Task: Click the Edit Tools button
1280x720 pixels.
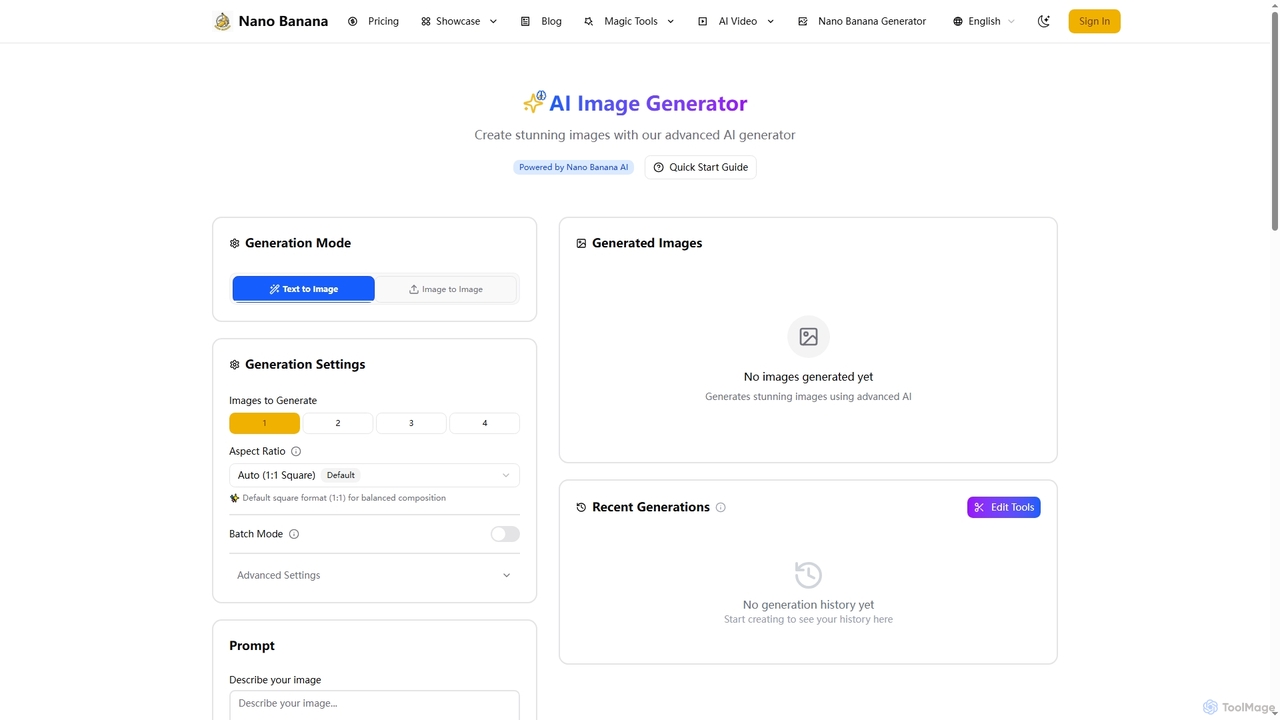Action: tap(1004, 507)
